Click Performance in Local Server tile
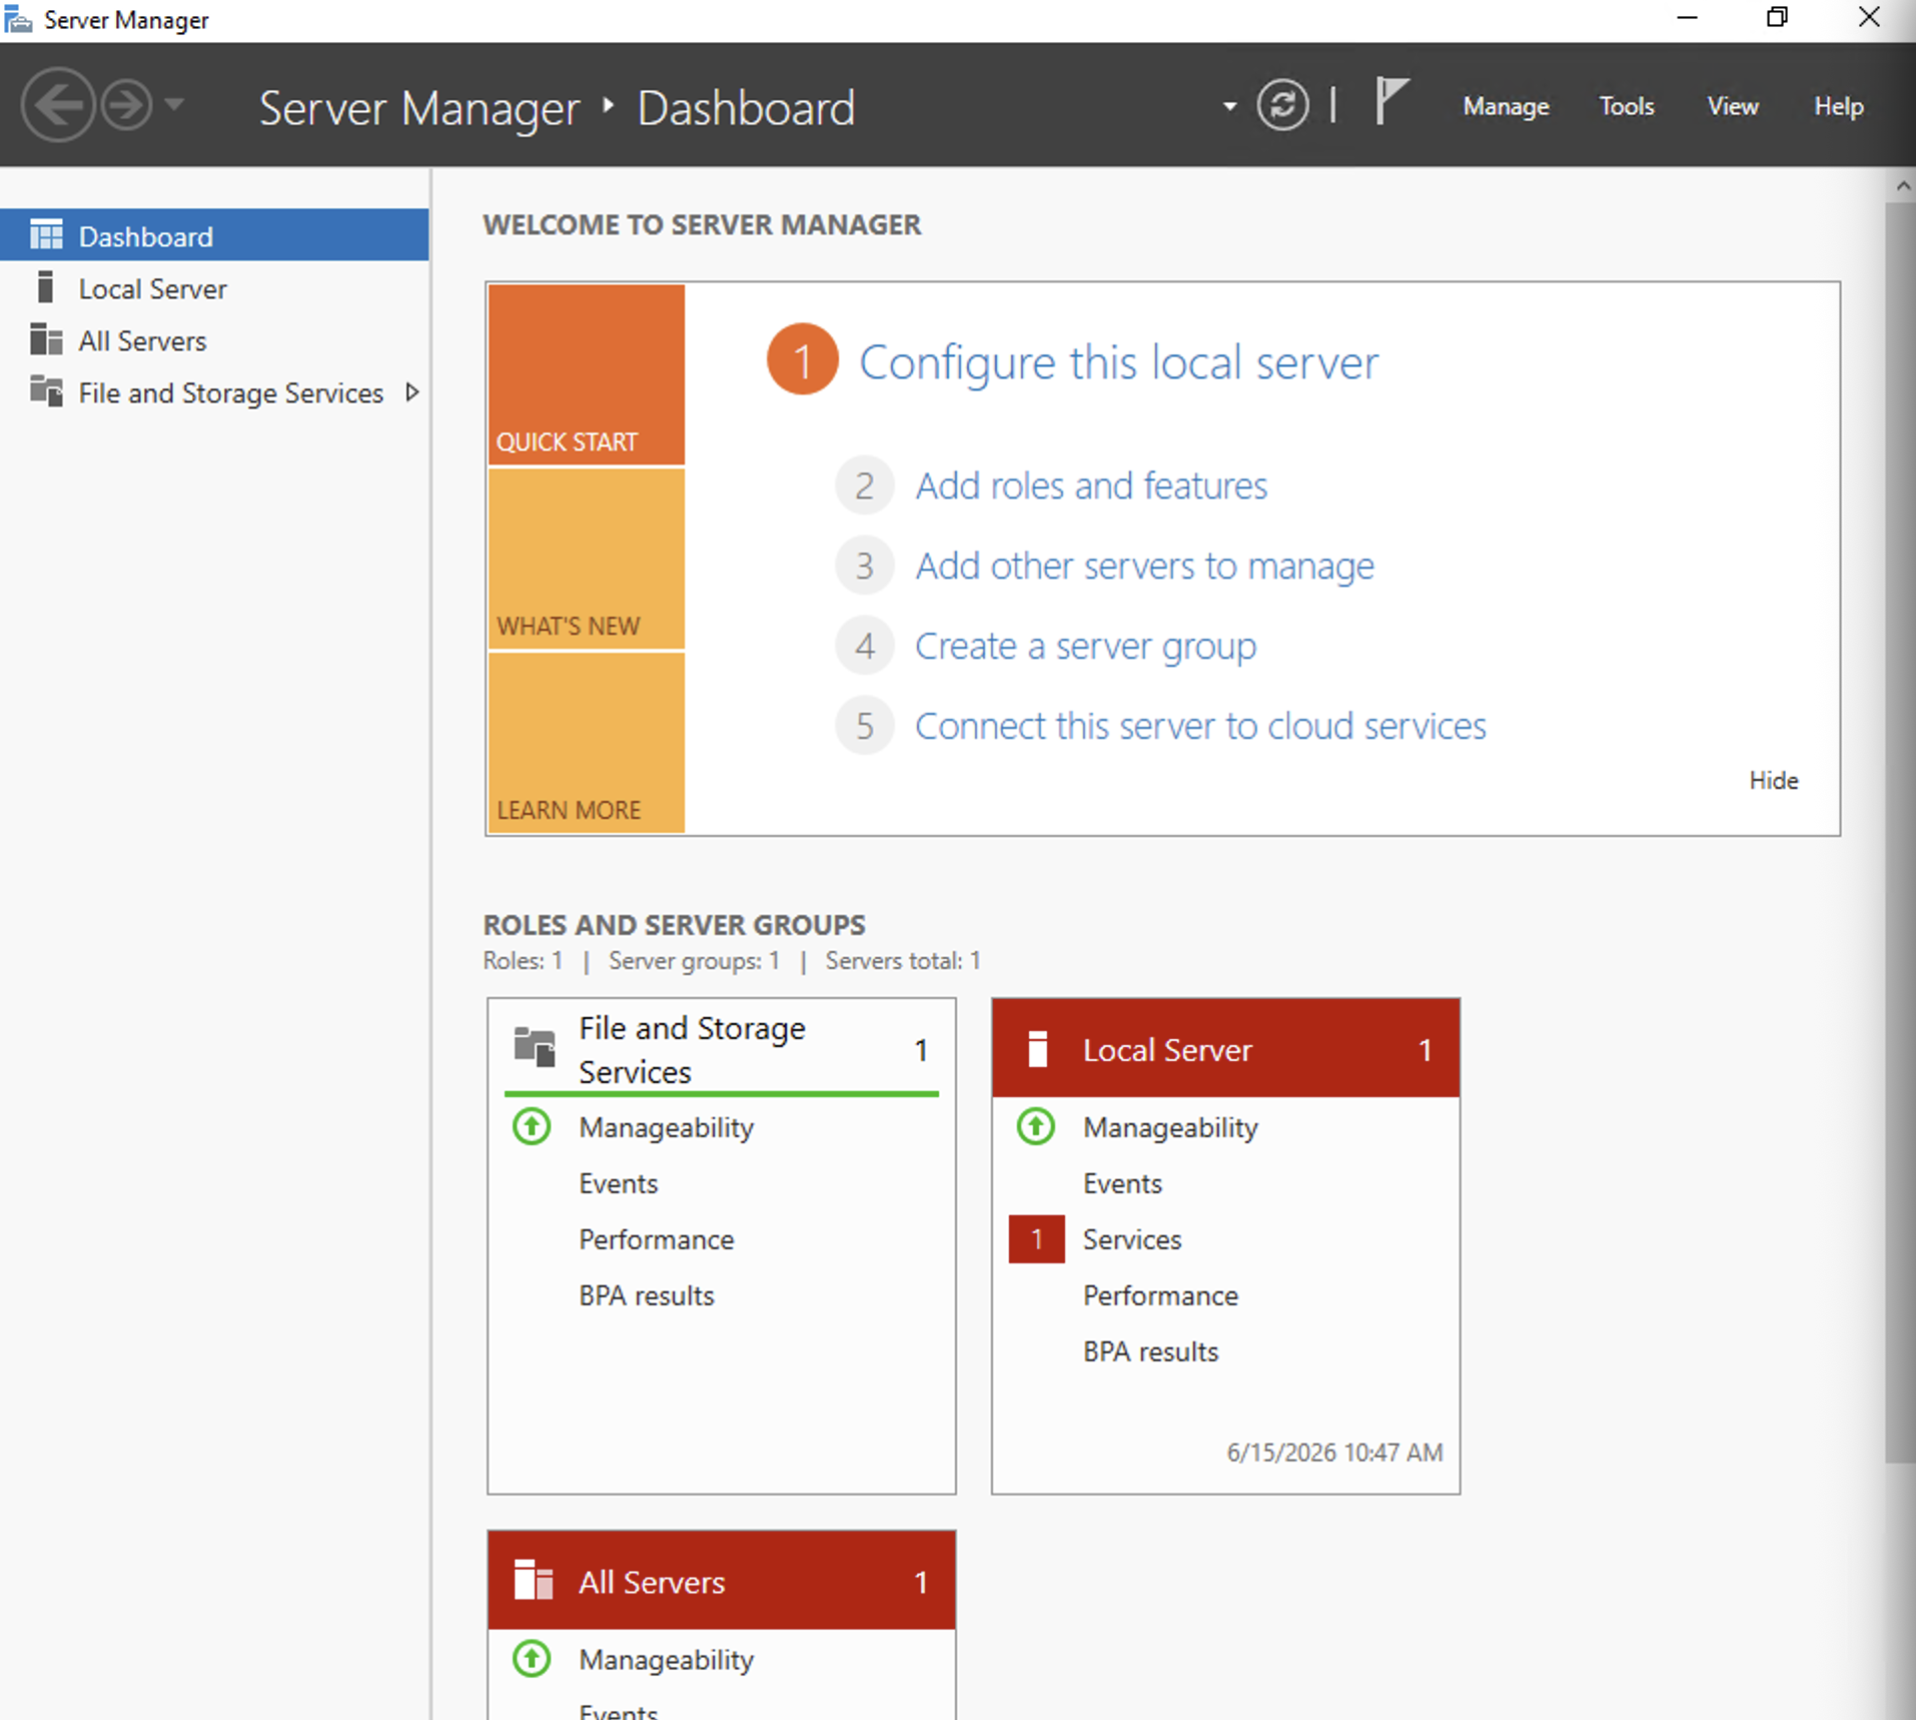Viewport: 1916px width, 1720px height. pos(1160,1295)
